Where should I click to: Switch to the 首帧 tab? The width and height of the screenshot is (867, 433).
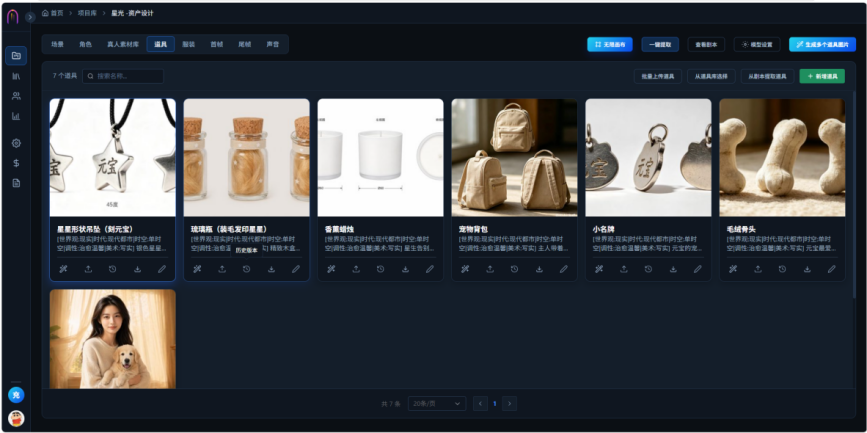pos(217,44)
